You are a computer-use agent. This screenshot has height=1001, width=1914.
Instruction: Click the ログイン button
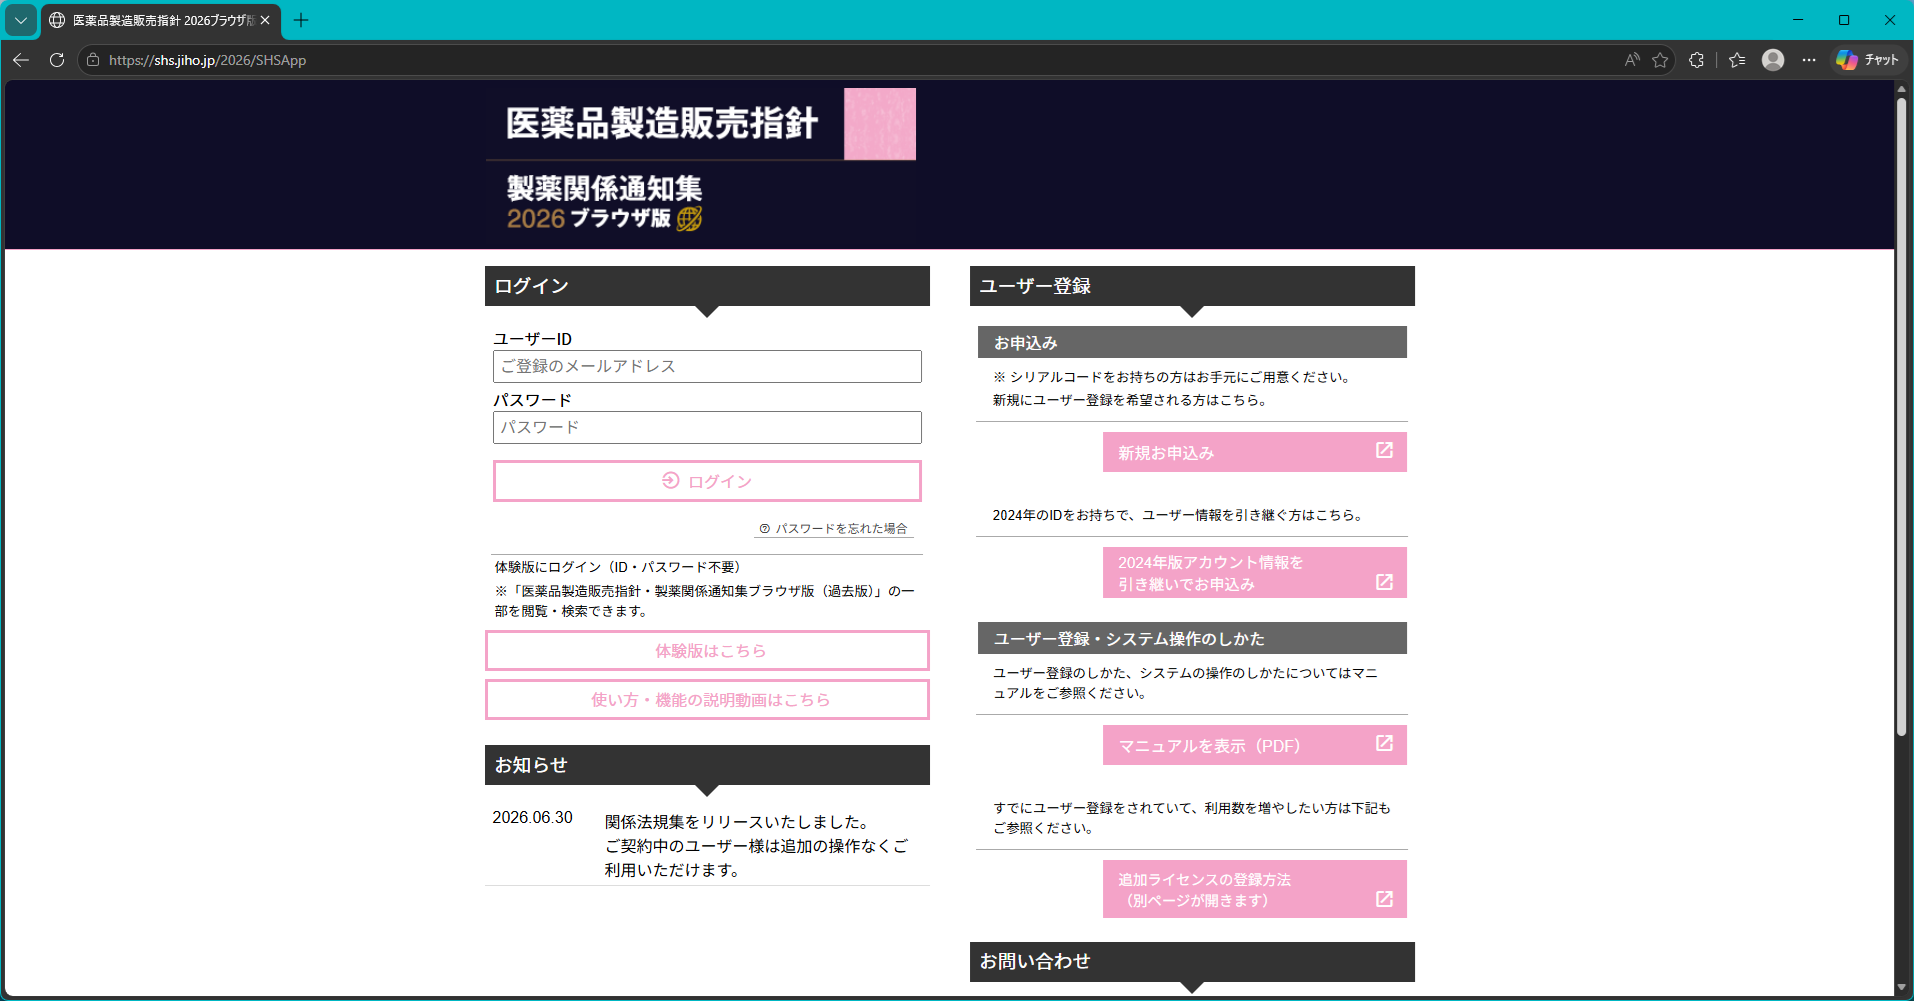click(x=707, y=481)
